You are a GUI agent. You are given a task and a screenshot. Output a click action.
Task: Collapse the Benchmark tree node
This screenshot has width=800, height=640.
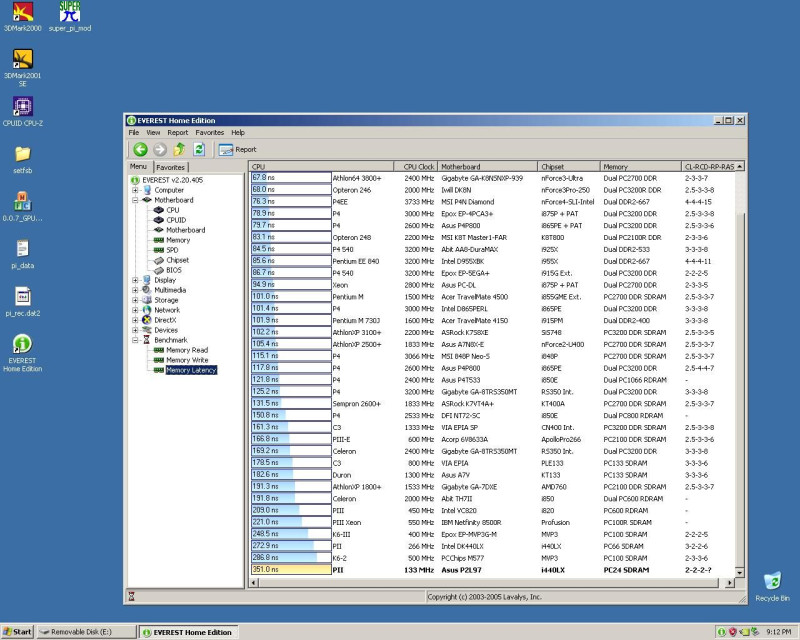click(x=135, y=340)
